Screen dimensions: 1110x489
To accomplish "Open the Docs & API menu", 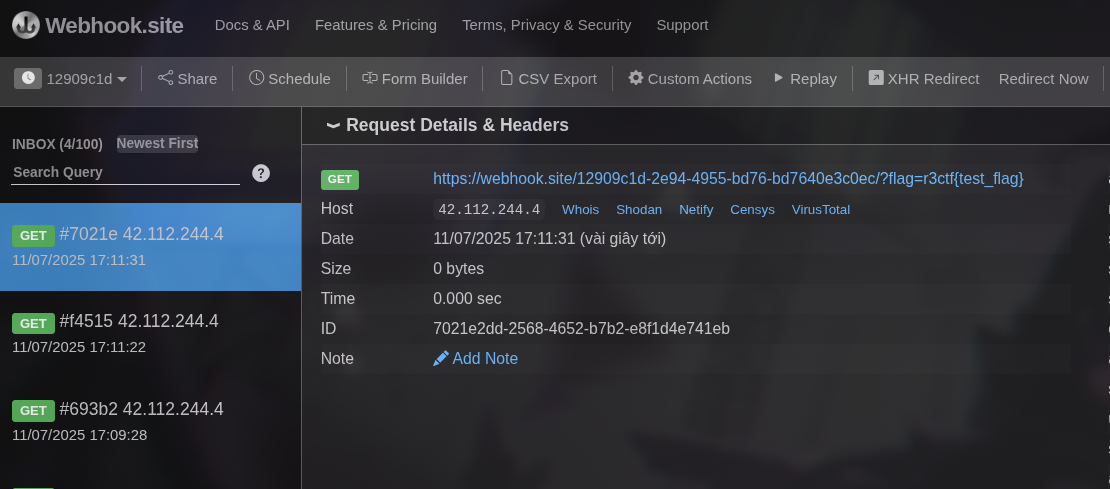I will tap(252, 25).
